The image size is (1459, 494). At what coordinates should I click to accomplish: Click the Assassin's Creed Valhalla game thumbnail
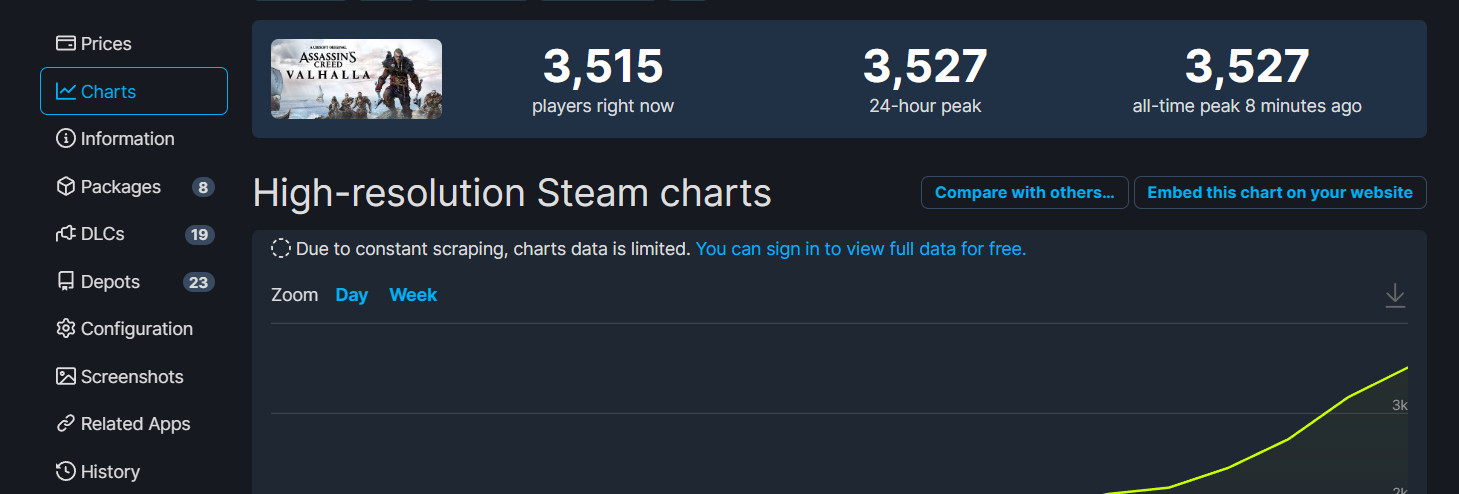pos(356,79)
